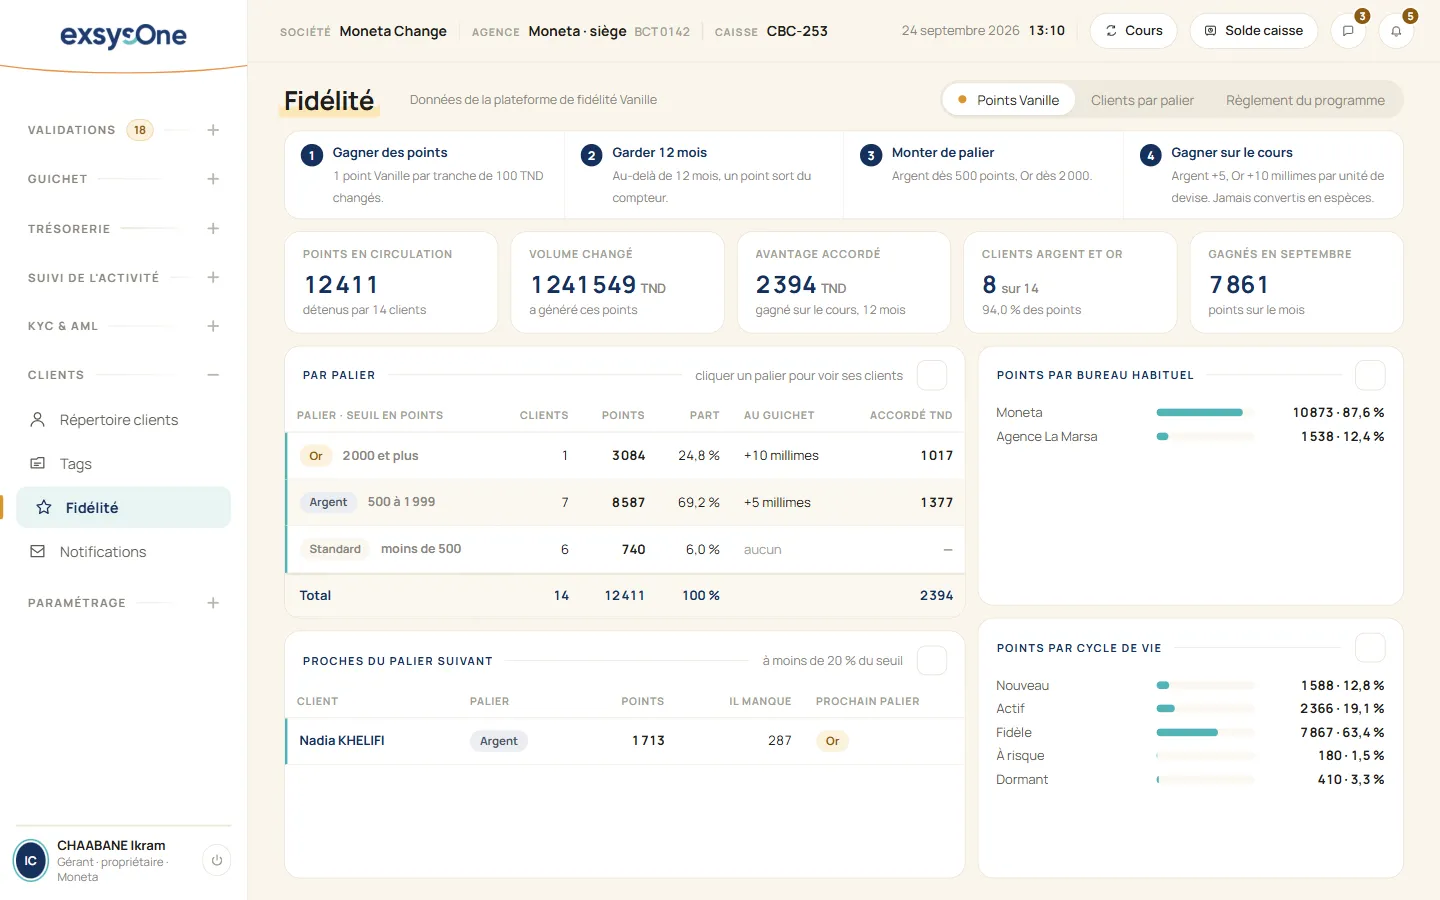Click the Fidèle lifecycle progress bar
The image size is (1440, 900).
(x=1205, y=732)
